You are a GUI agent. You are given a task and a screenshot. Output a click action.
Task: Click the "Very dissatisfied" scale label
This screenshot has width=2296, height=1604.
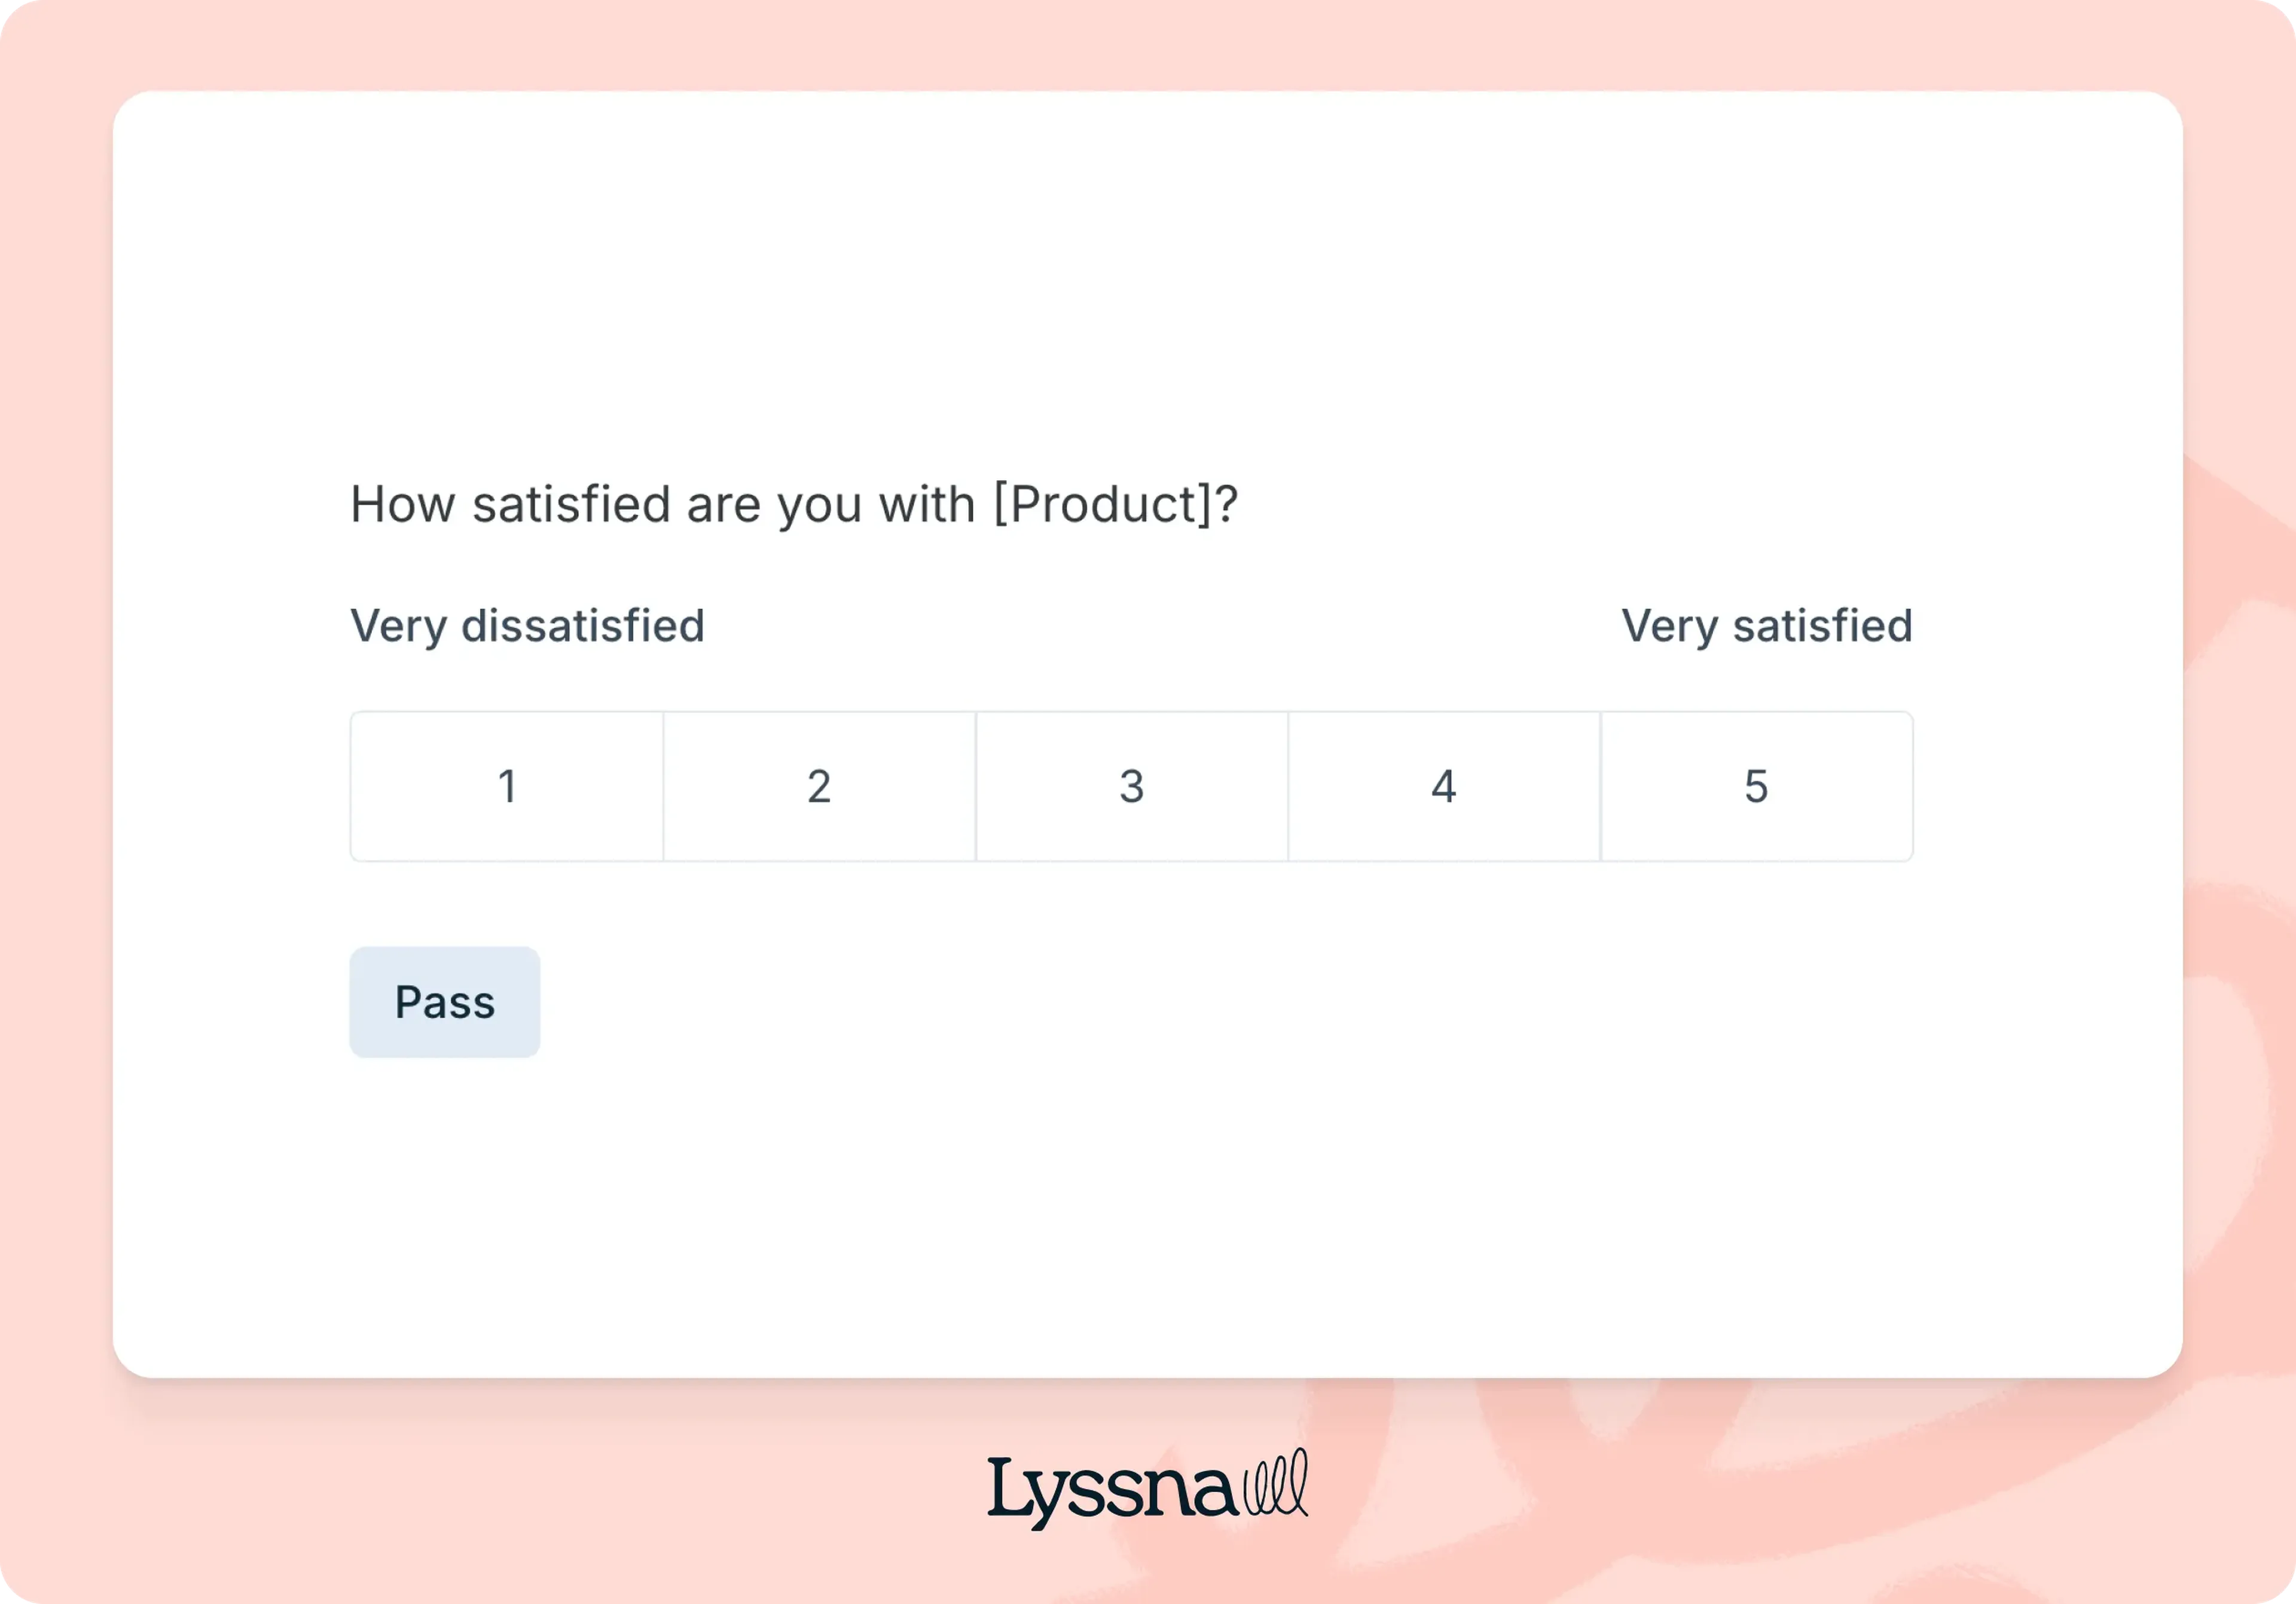527,626
